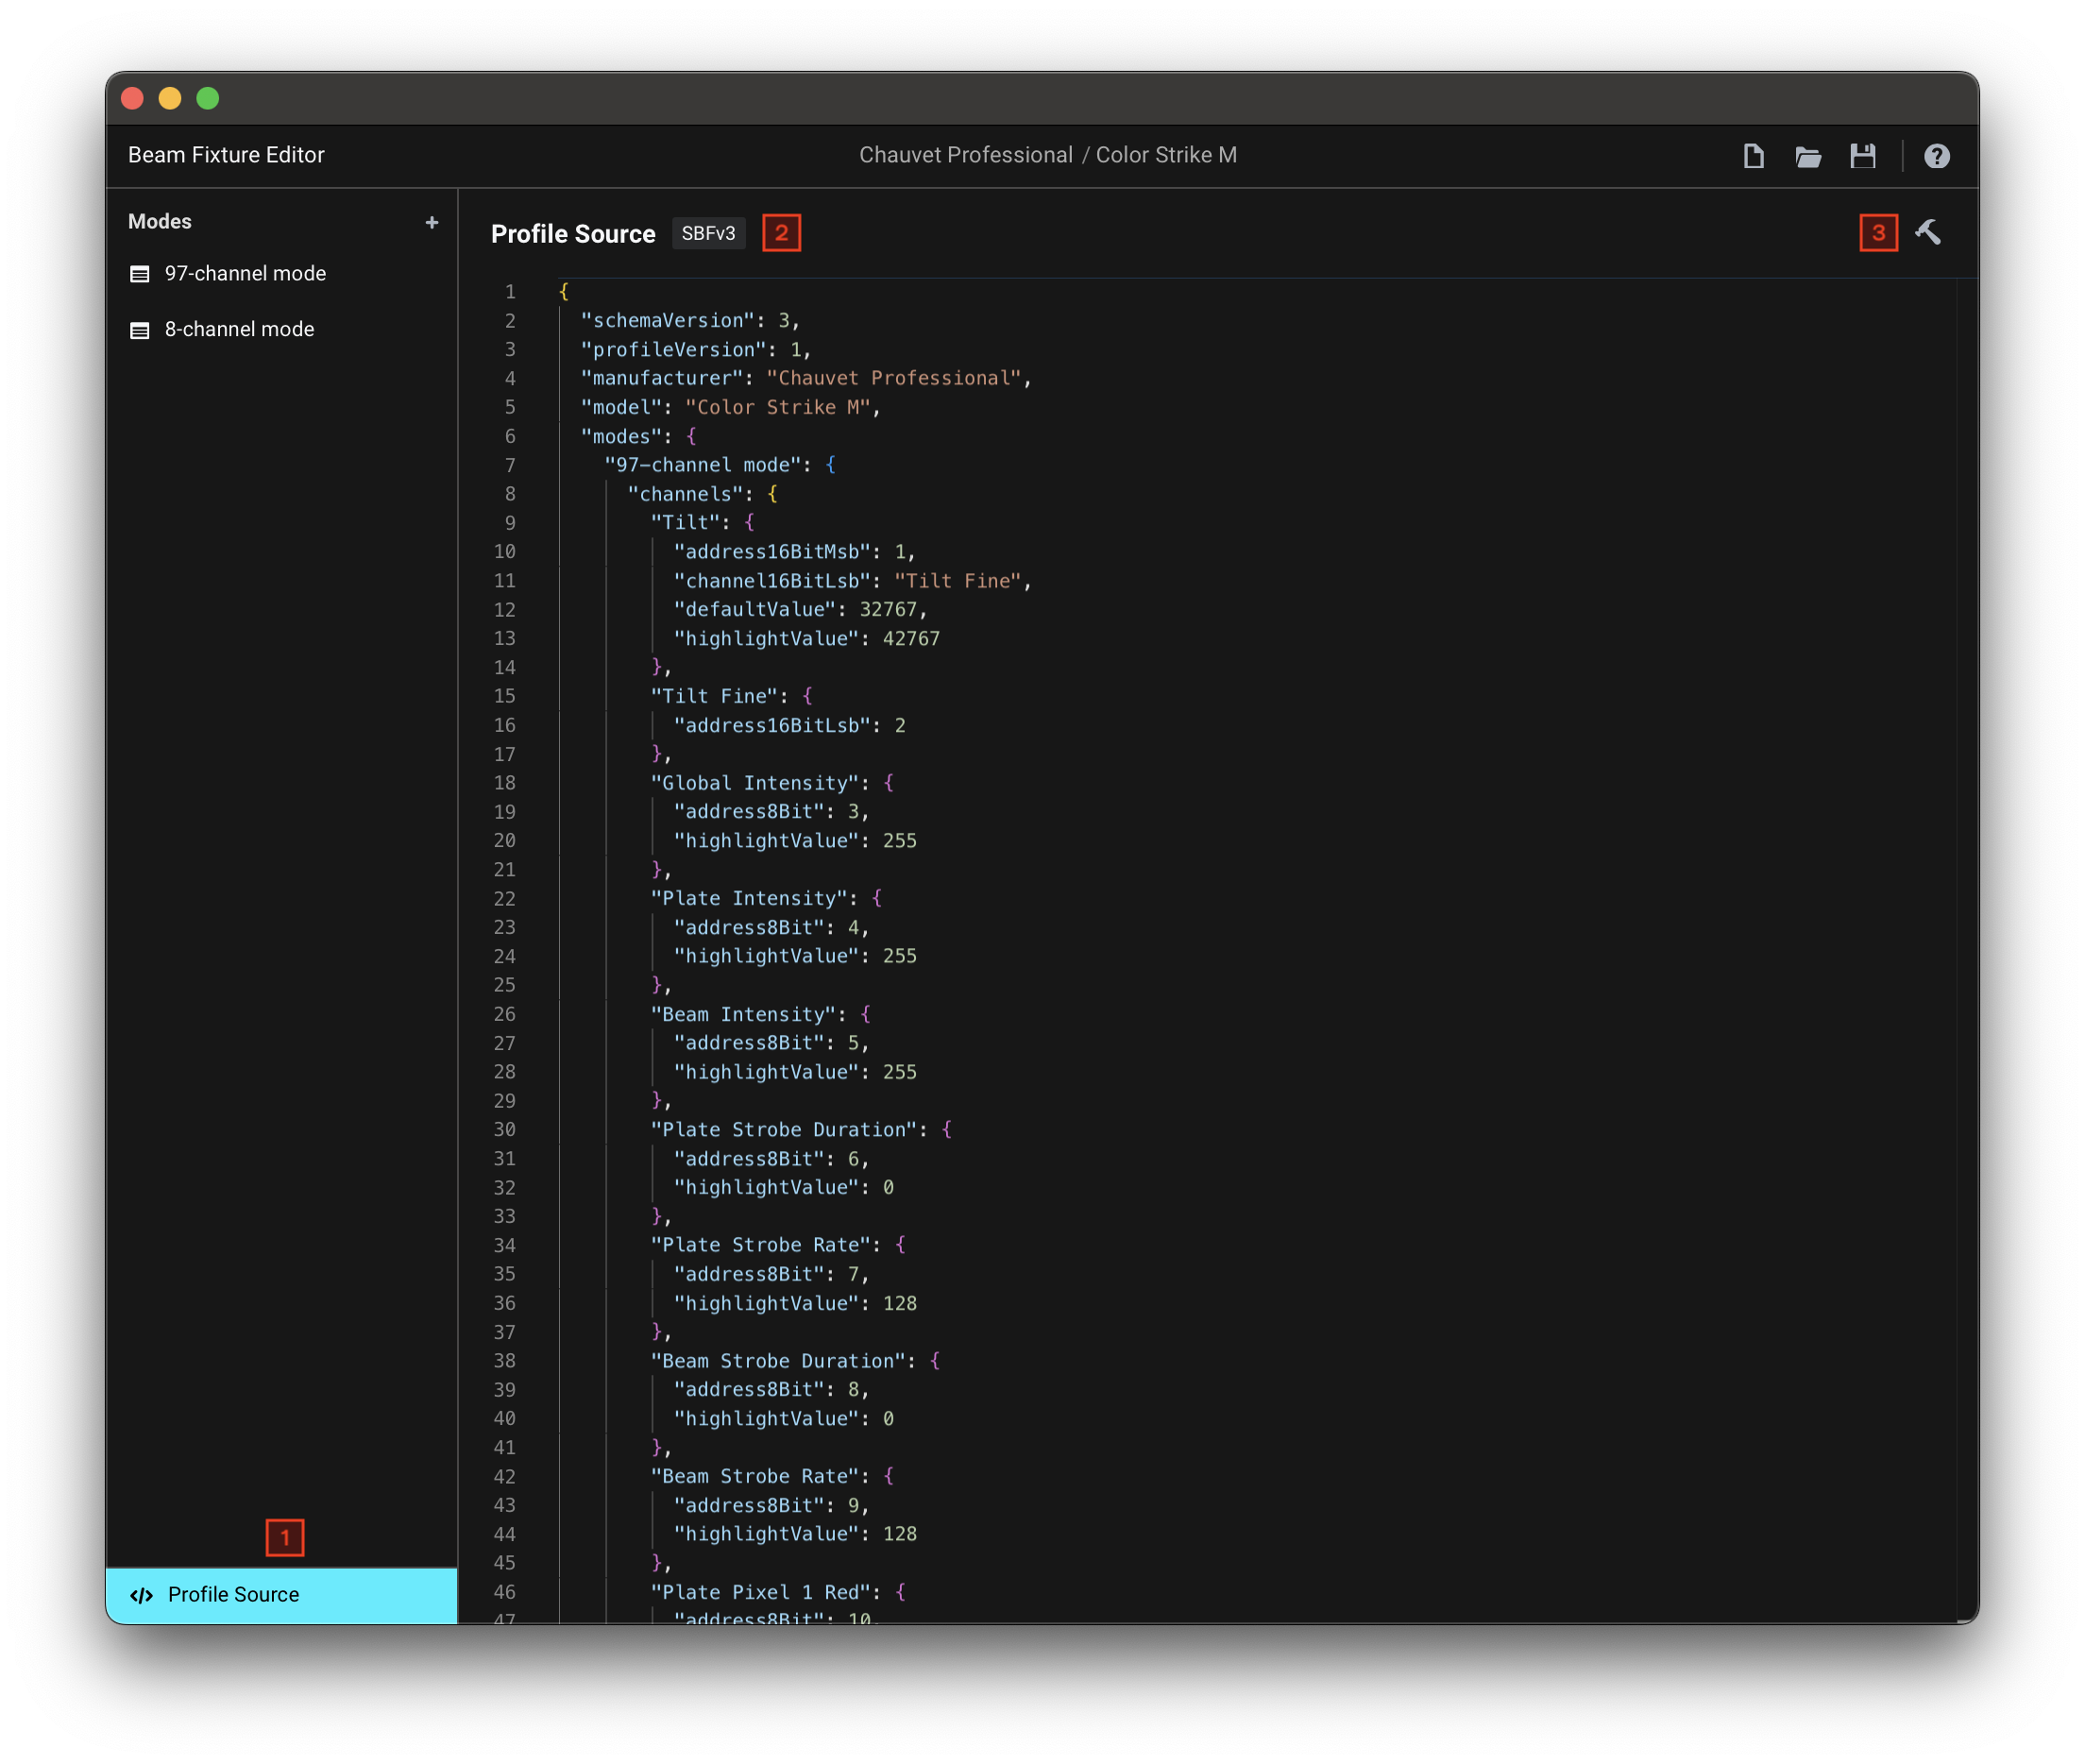Open help via the question mark icon
This screenshot has width=2085, height=1764.
point(1936,156)
